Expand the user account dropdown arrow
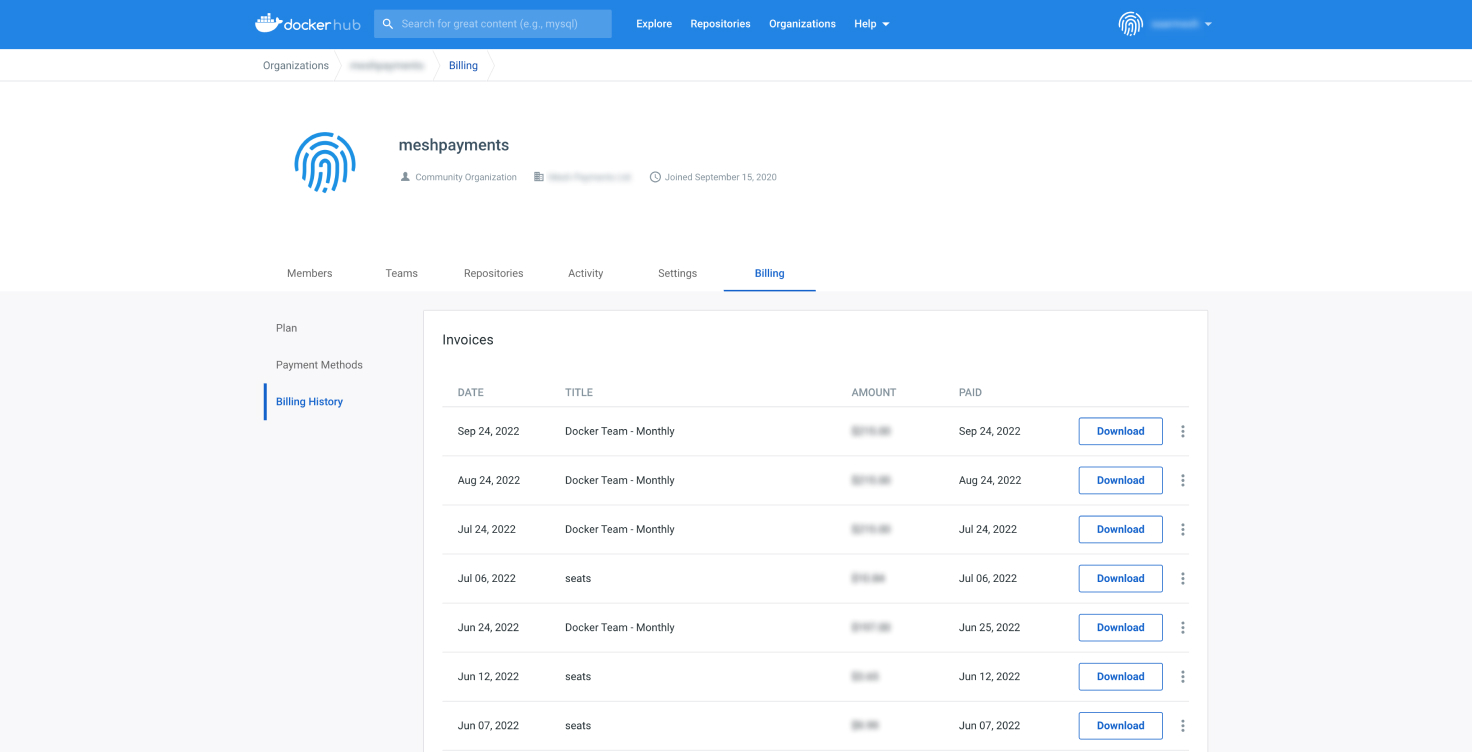 (1208, 24)
